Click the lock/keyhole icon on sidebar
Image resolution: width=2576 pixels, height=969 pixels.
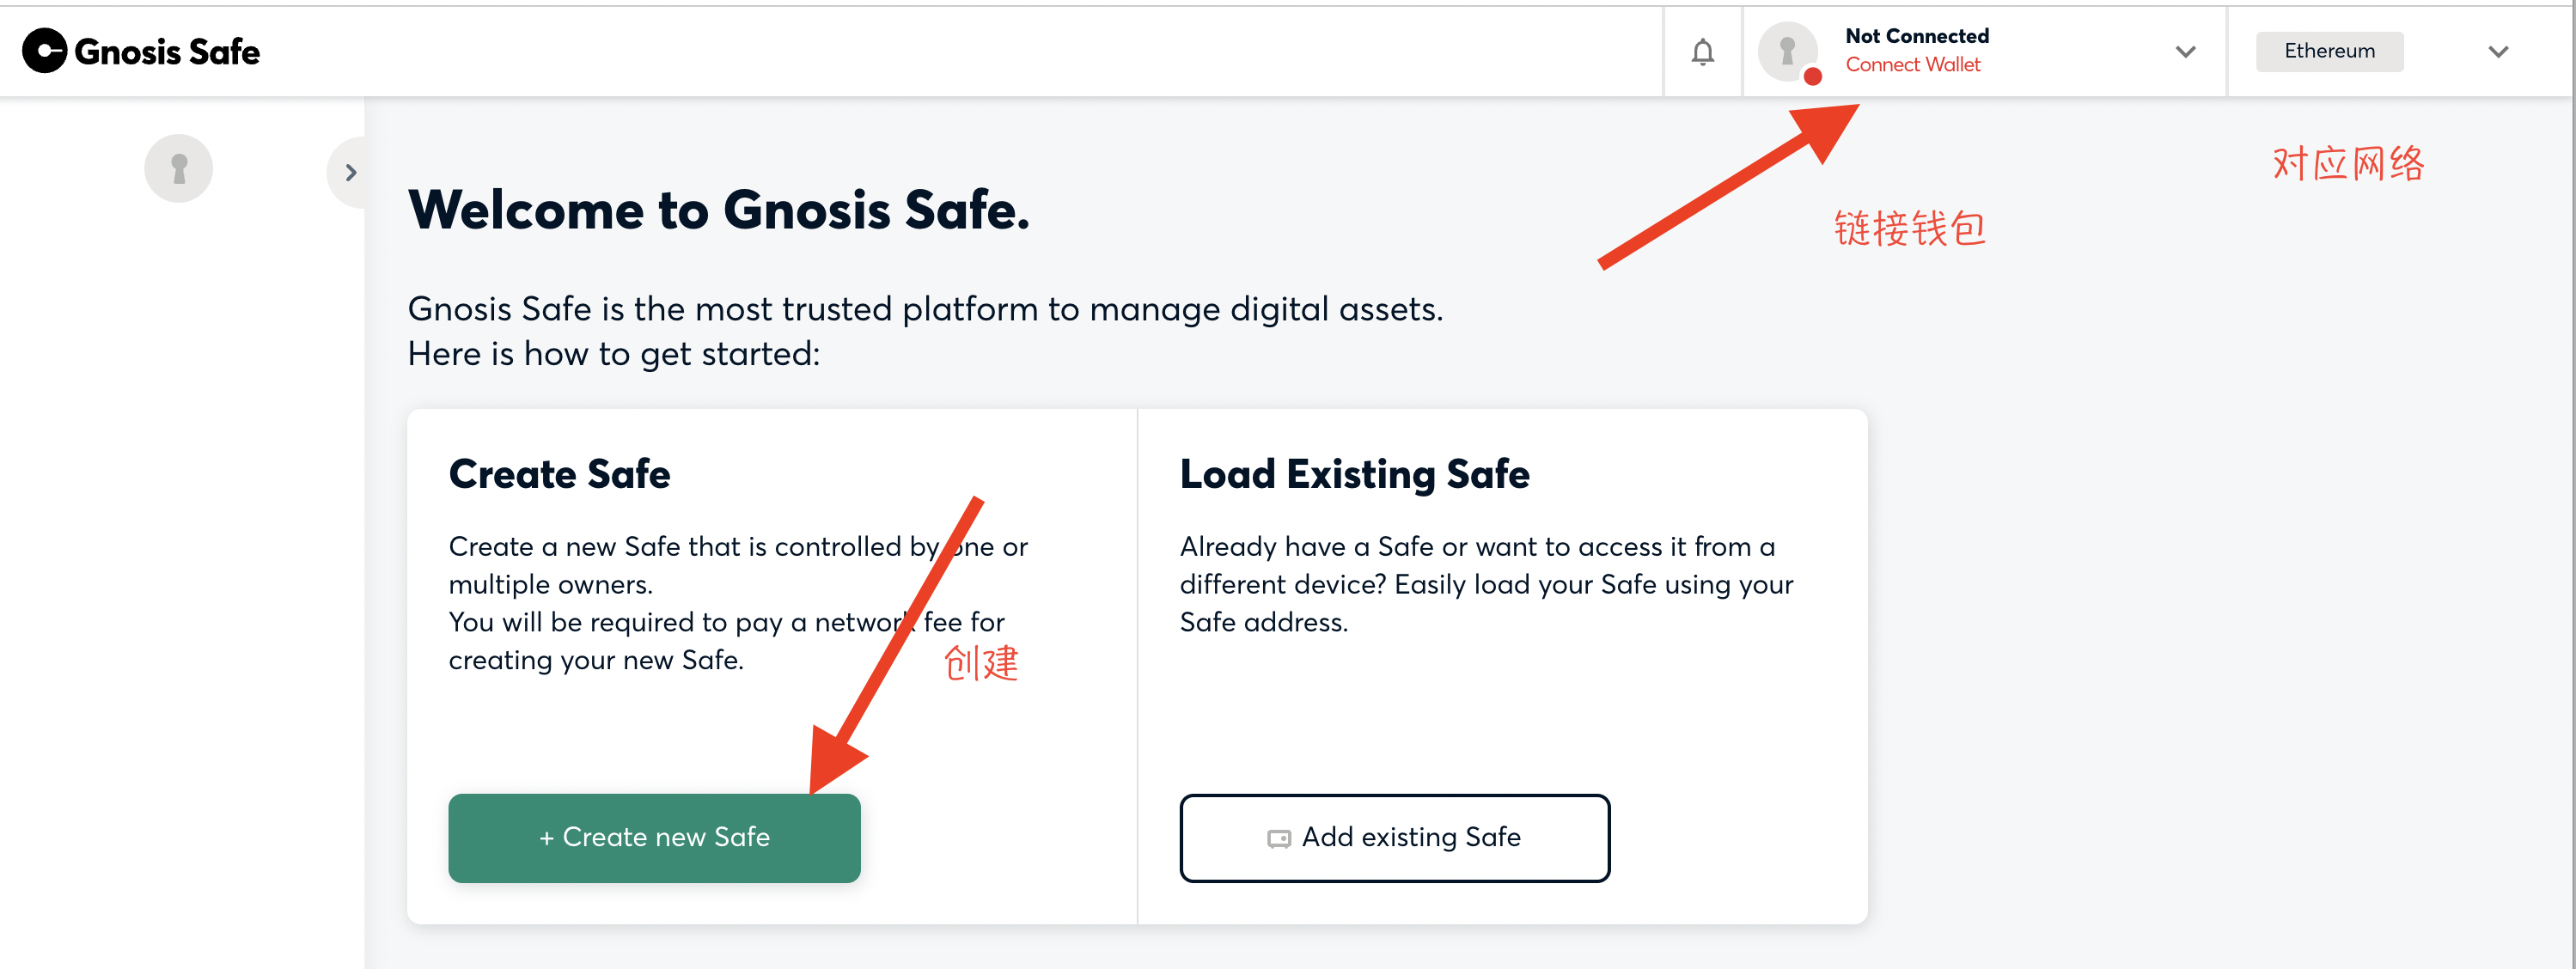[x=179, y=168]
